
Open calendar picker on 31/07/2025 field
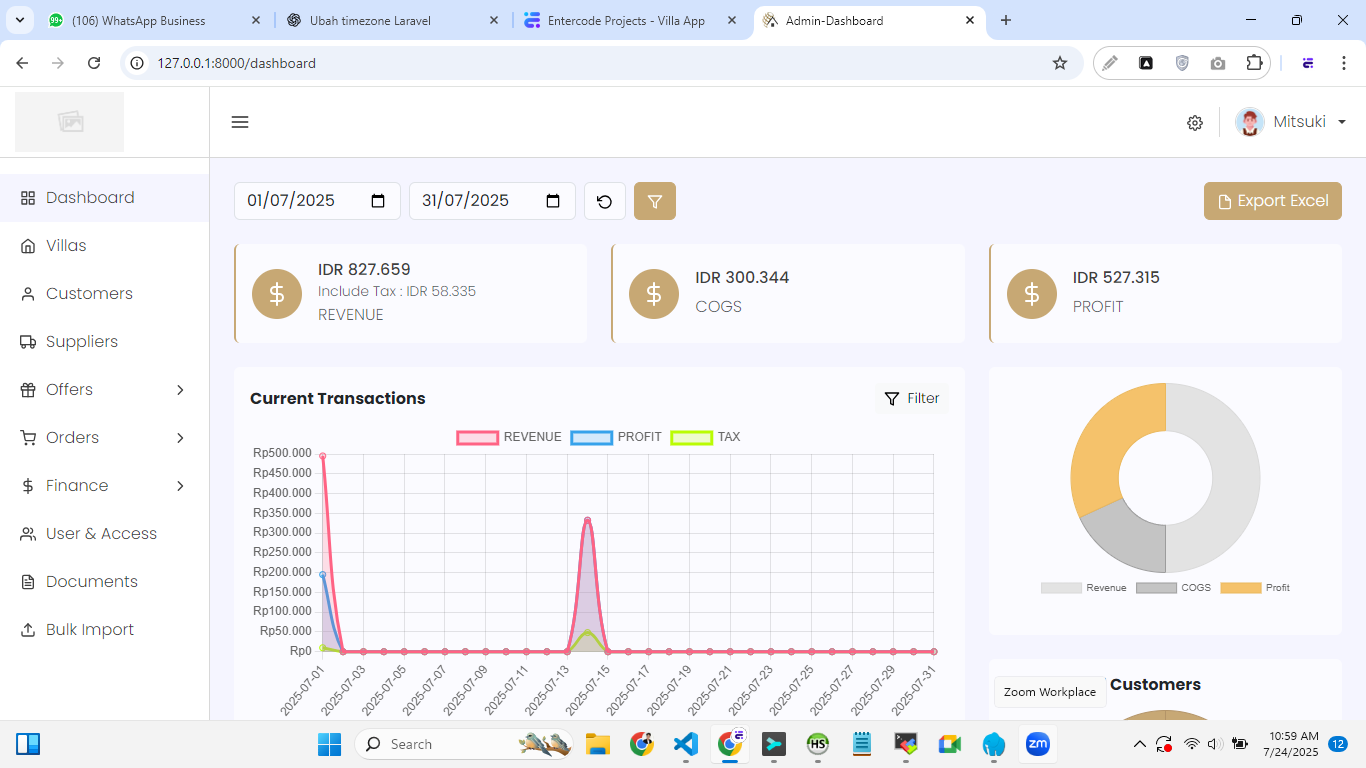tap(553, 201)
